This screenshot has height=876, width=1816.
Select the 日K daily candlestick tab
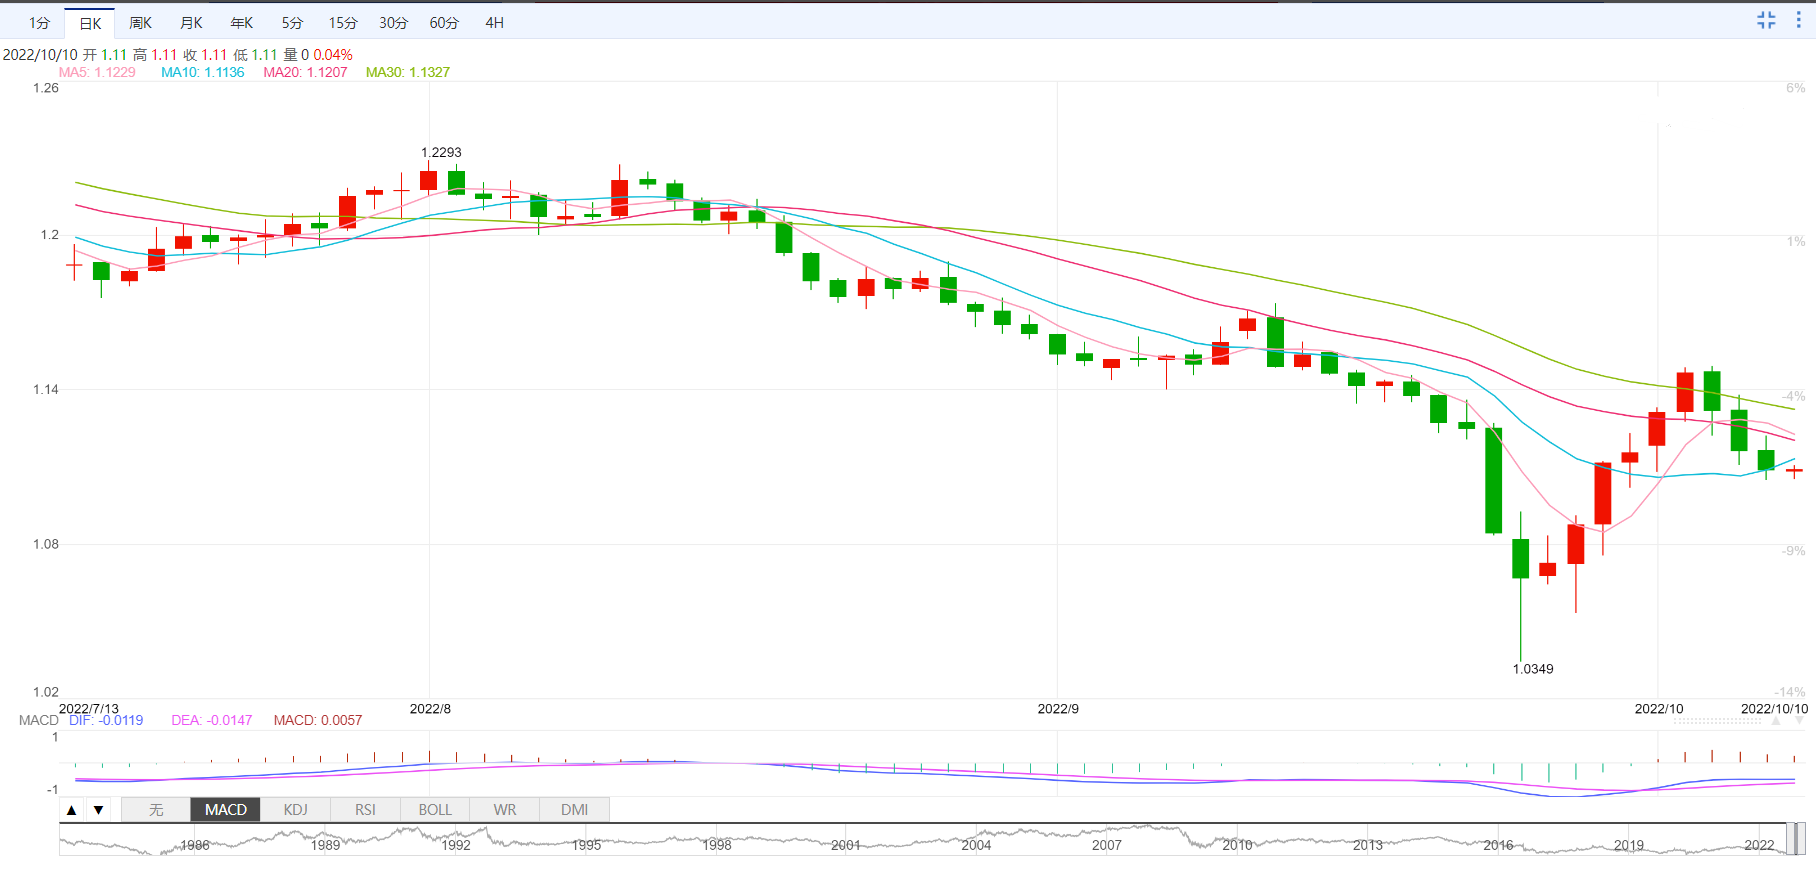click(90, 23)
